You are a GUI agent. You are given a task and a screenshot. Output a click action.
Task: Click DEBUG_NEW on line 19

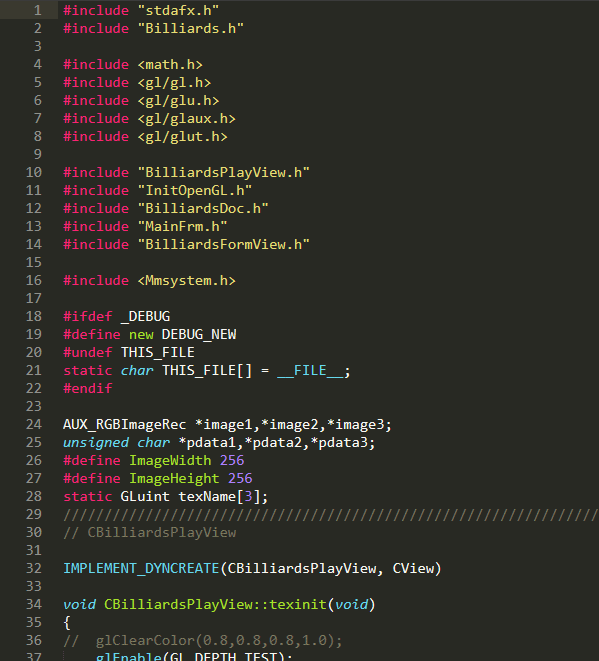pos(199,335)
